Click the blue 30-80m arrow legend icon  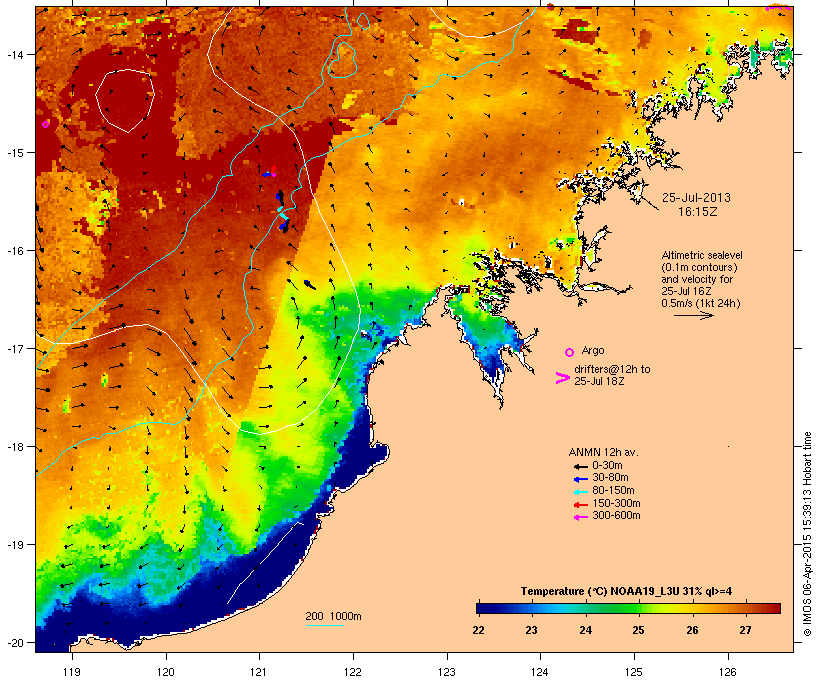(x=580, y=479)
